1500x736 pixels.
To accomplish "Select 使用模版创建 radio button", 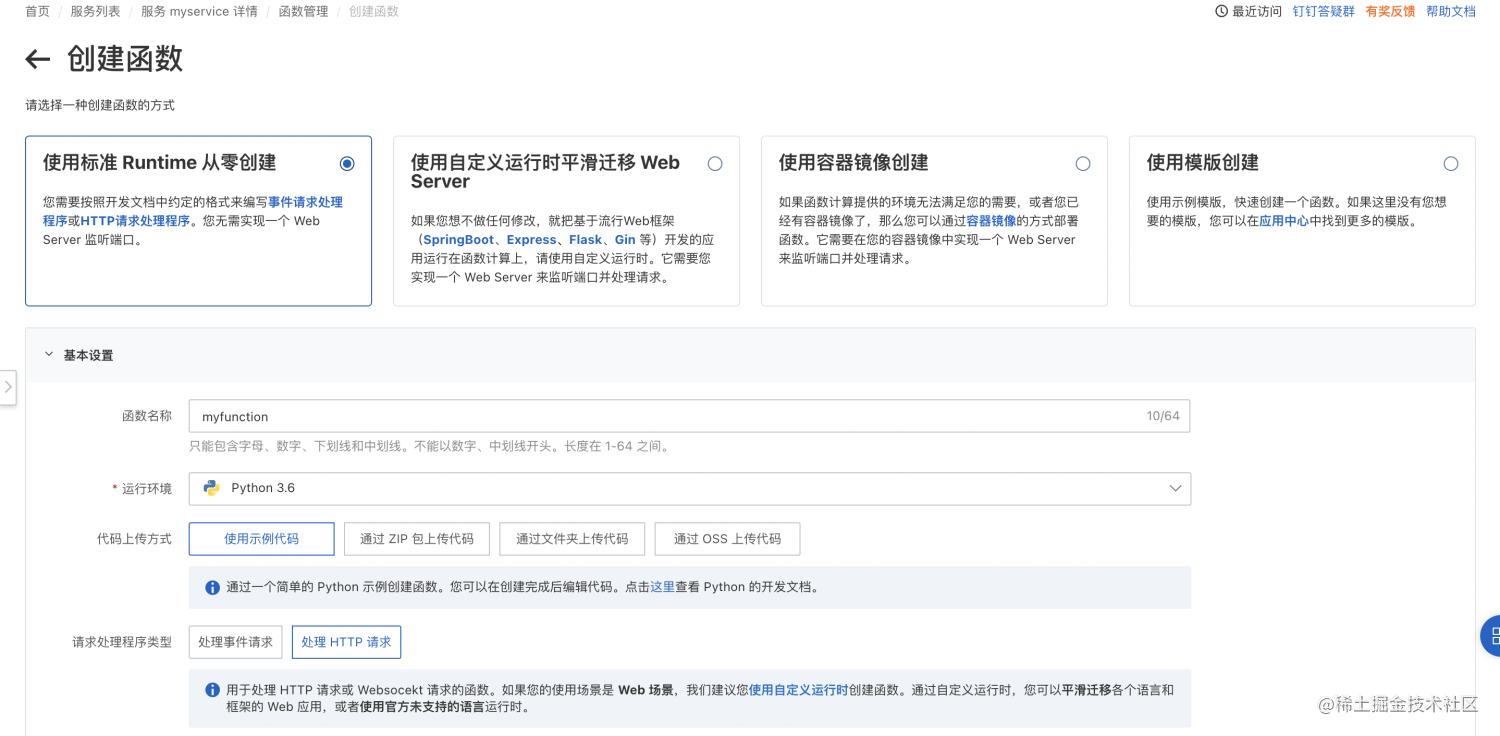I will (x=1451, y=164).
